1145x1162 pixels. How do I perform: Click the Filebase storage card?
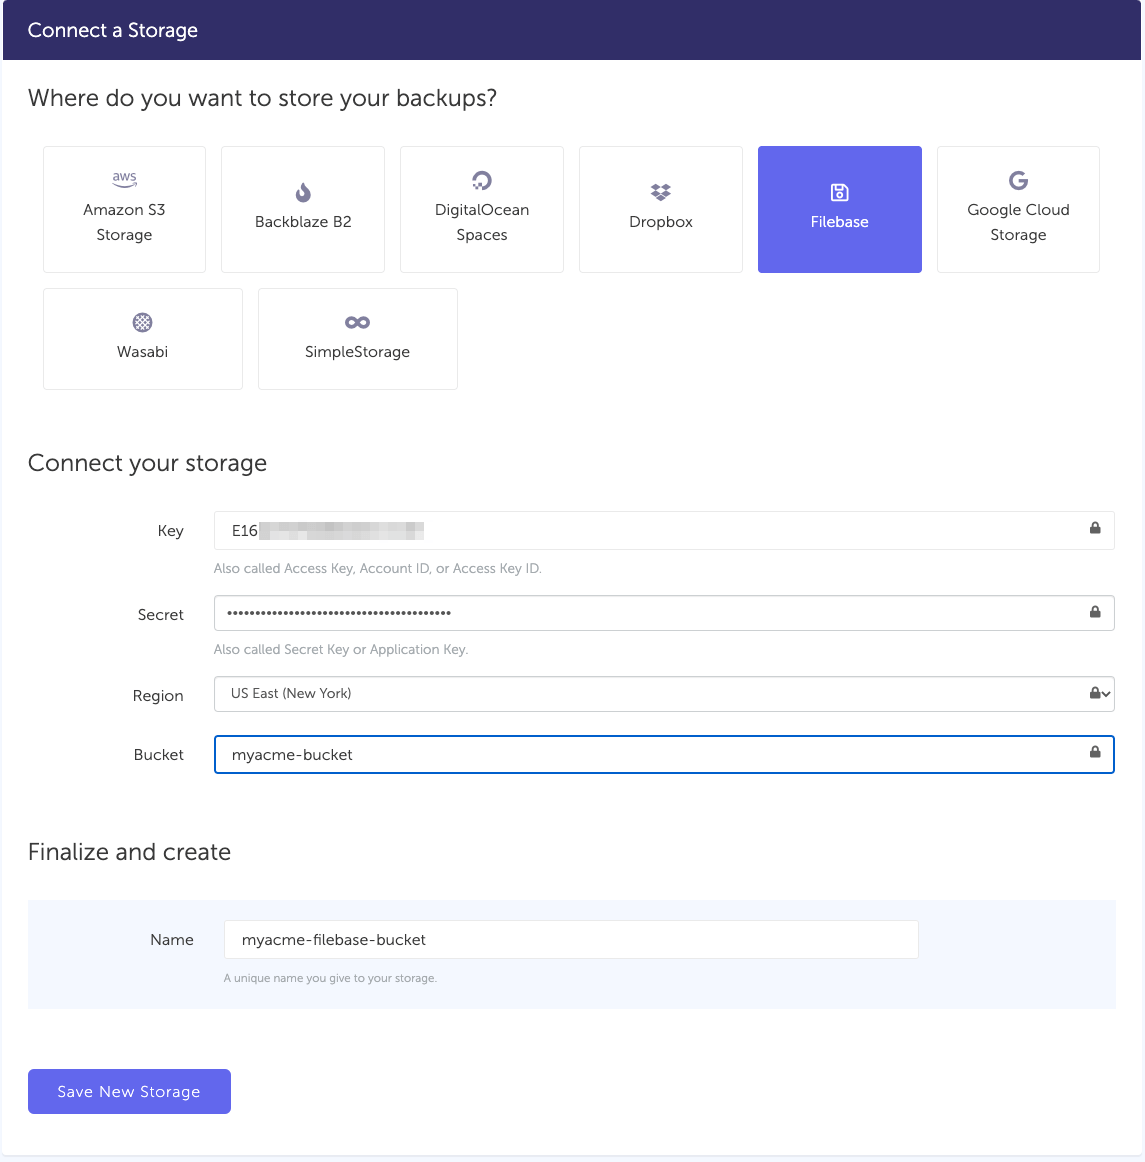[x=840, y=209]
